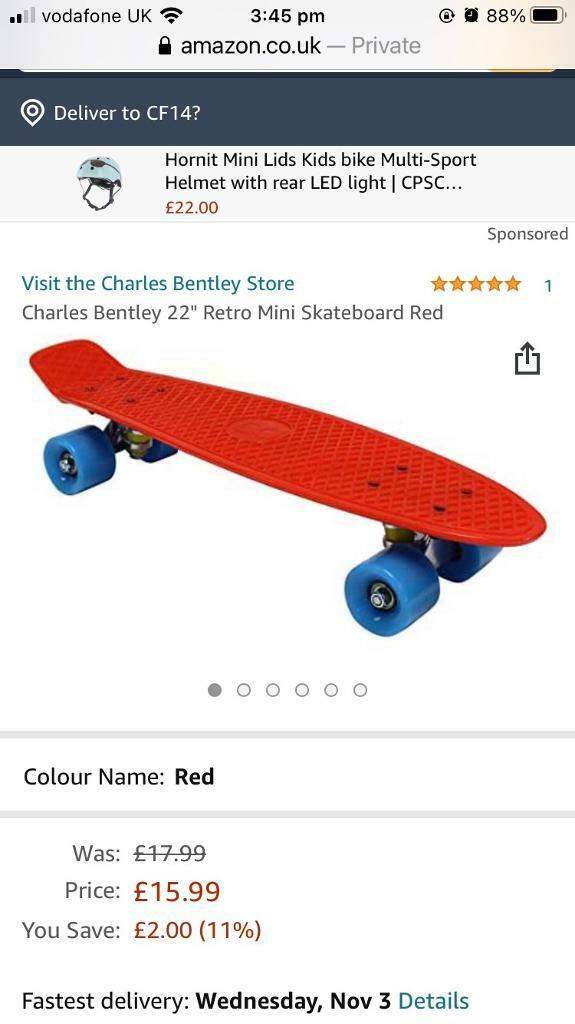Tap the location pin delivery icon
The height and width of the screenshot is (1024, 575).
coord(33,113)
